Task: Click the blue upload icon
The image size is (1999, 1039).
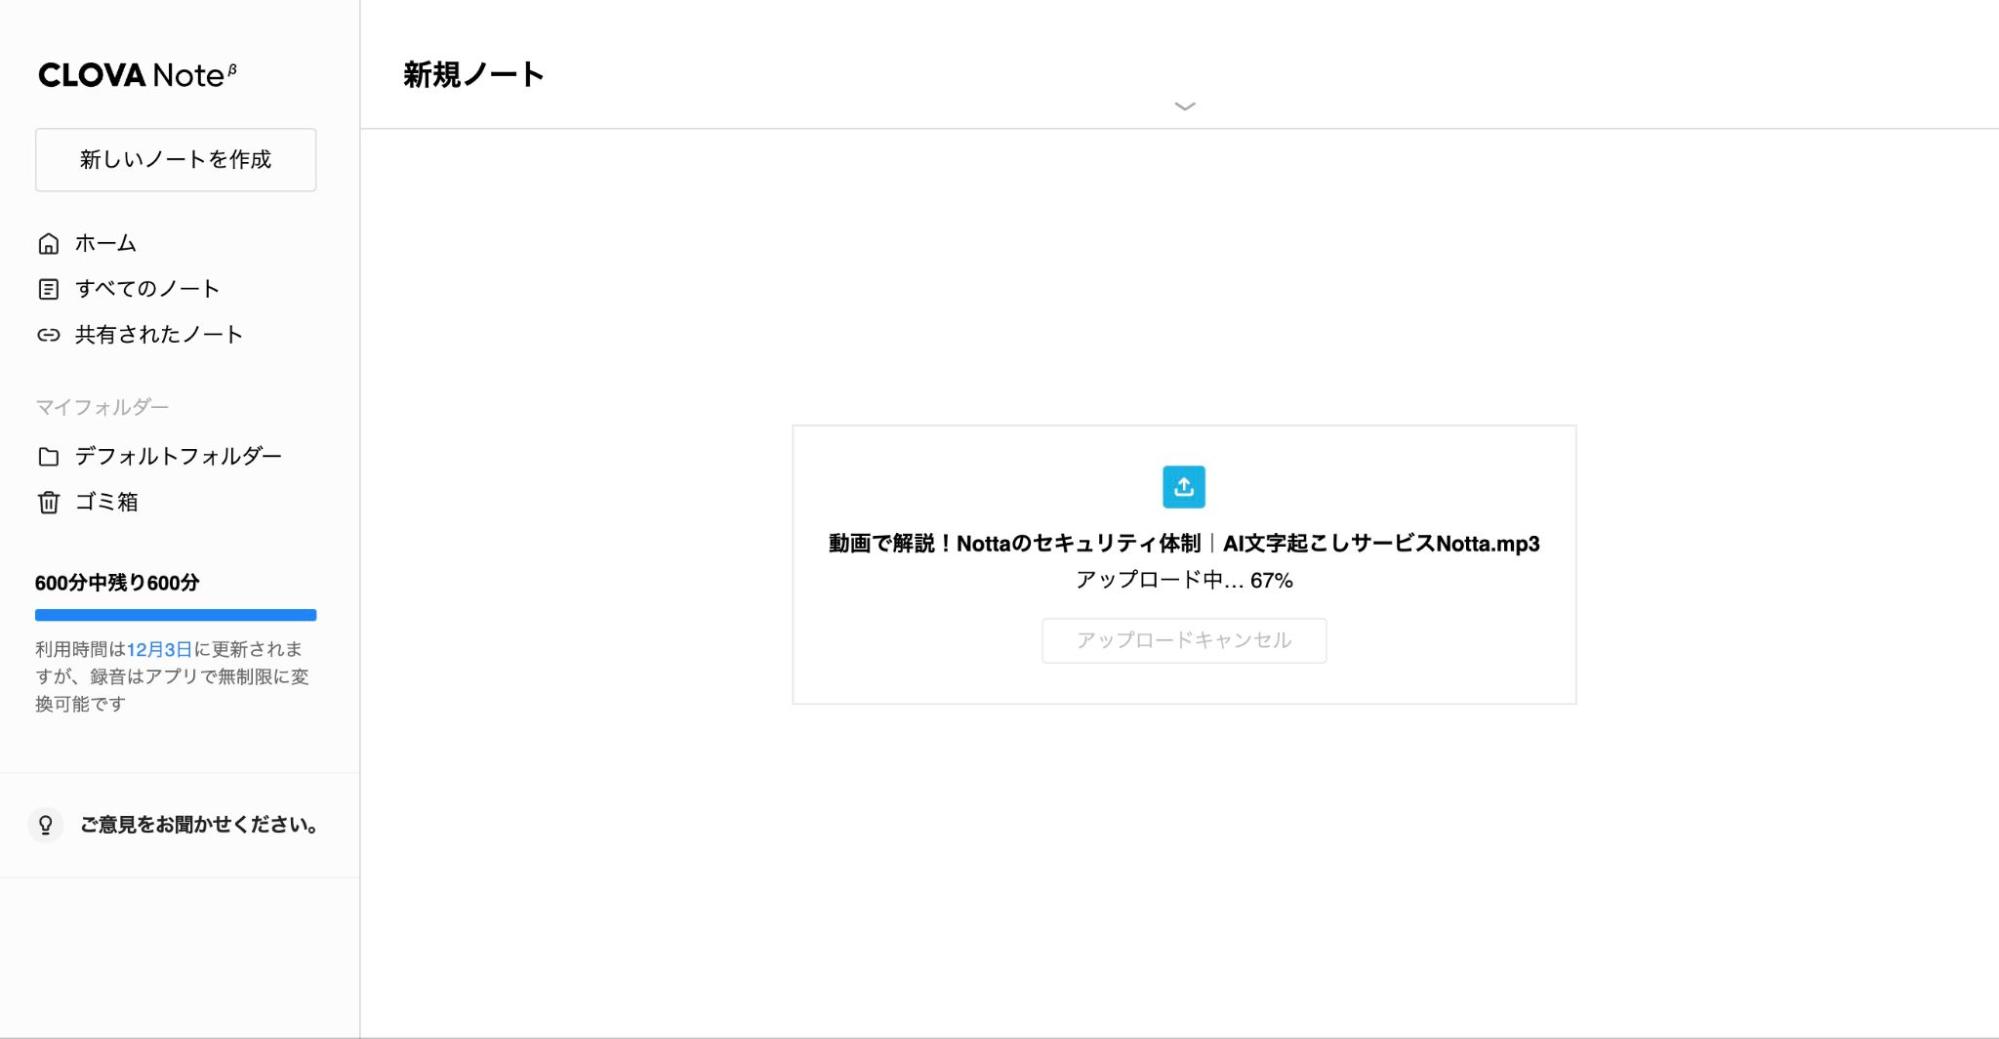Action: click(1184, 487)
